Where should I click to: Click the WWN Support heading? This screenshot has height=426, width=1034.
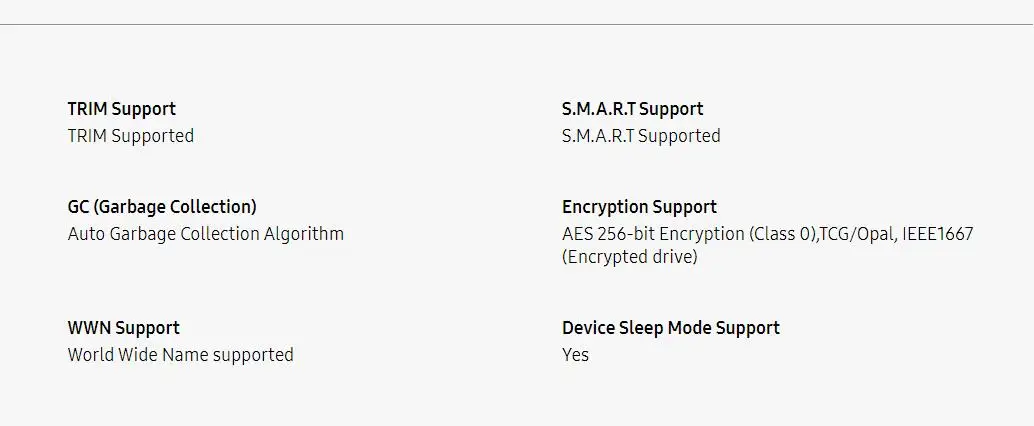pos(123,328)
